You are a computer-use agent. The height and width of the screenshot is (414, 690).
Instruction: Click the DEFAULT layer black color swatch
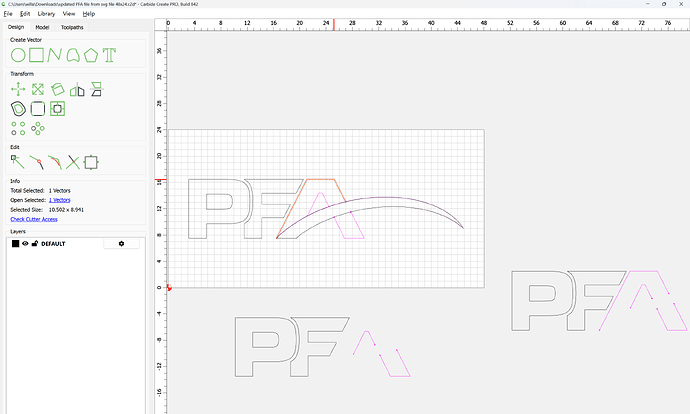tap(15, 243)
